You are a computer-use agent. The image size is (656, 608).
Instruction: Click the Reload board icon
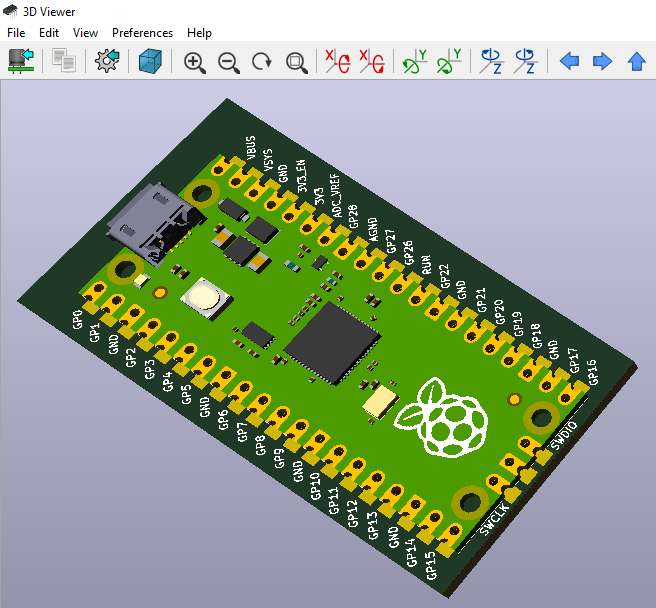[x=20, y=62]
